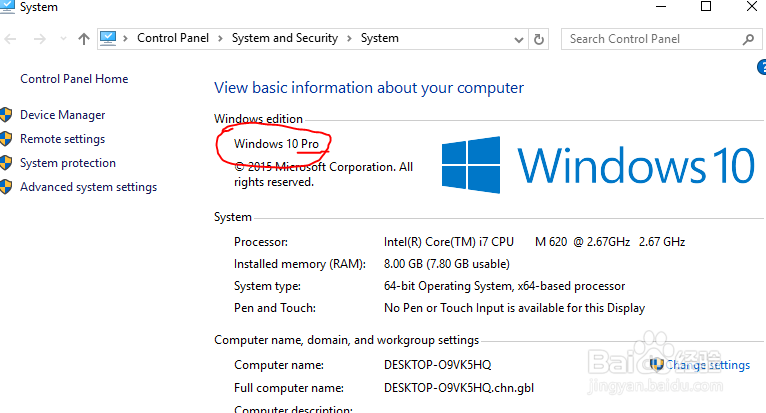Close the System window

(752, 6)
